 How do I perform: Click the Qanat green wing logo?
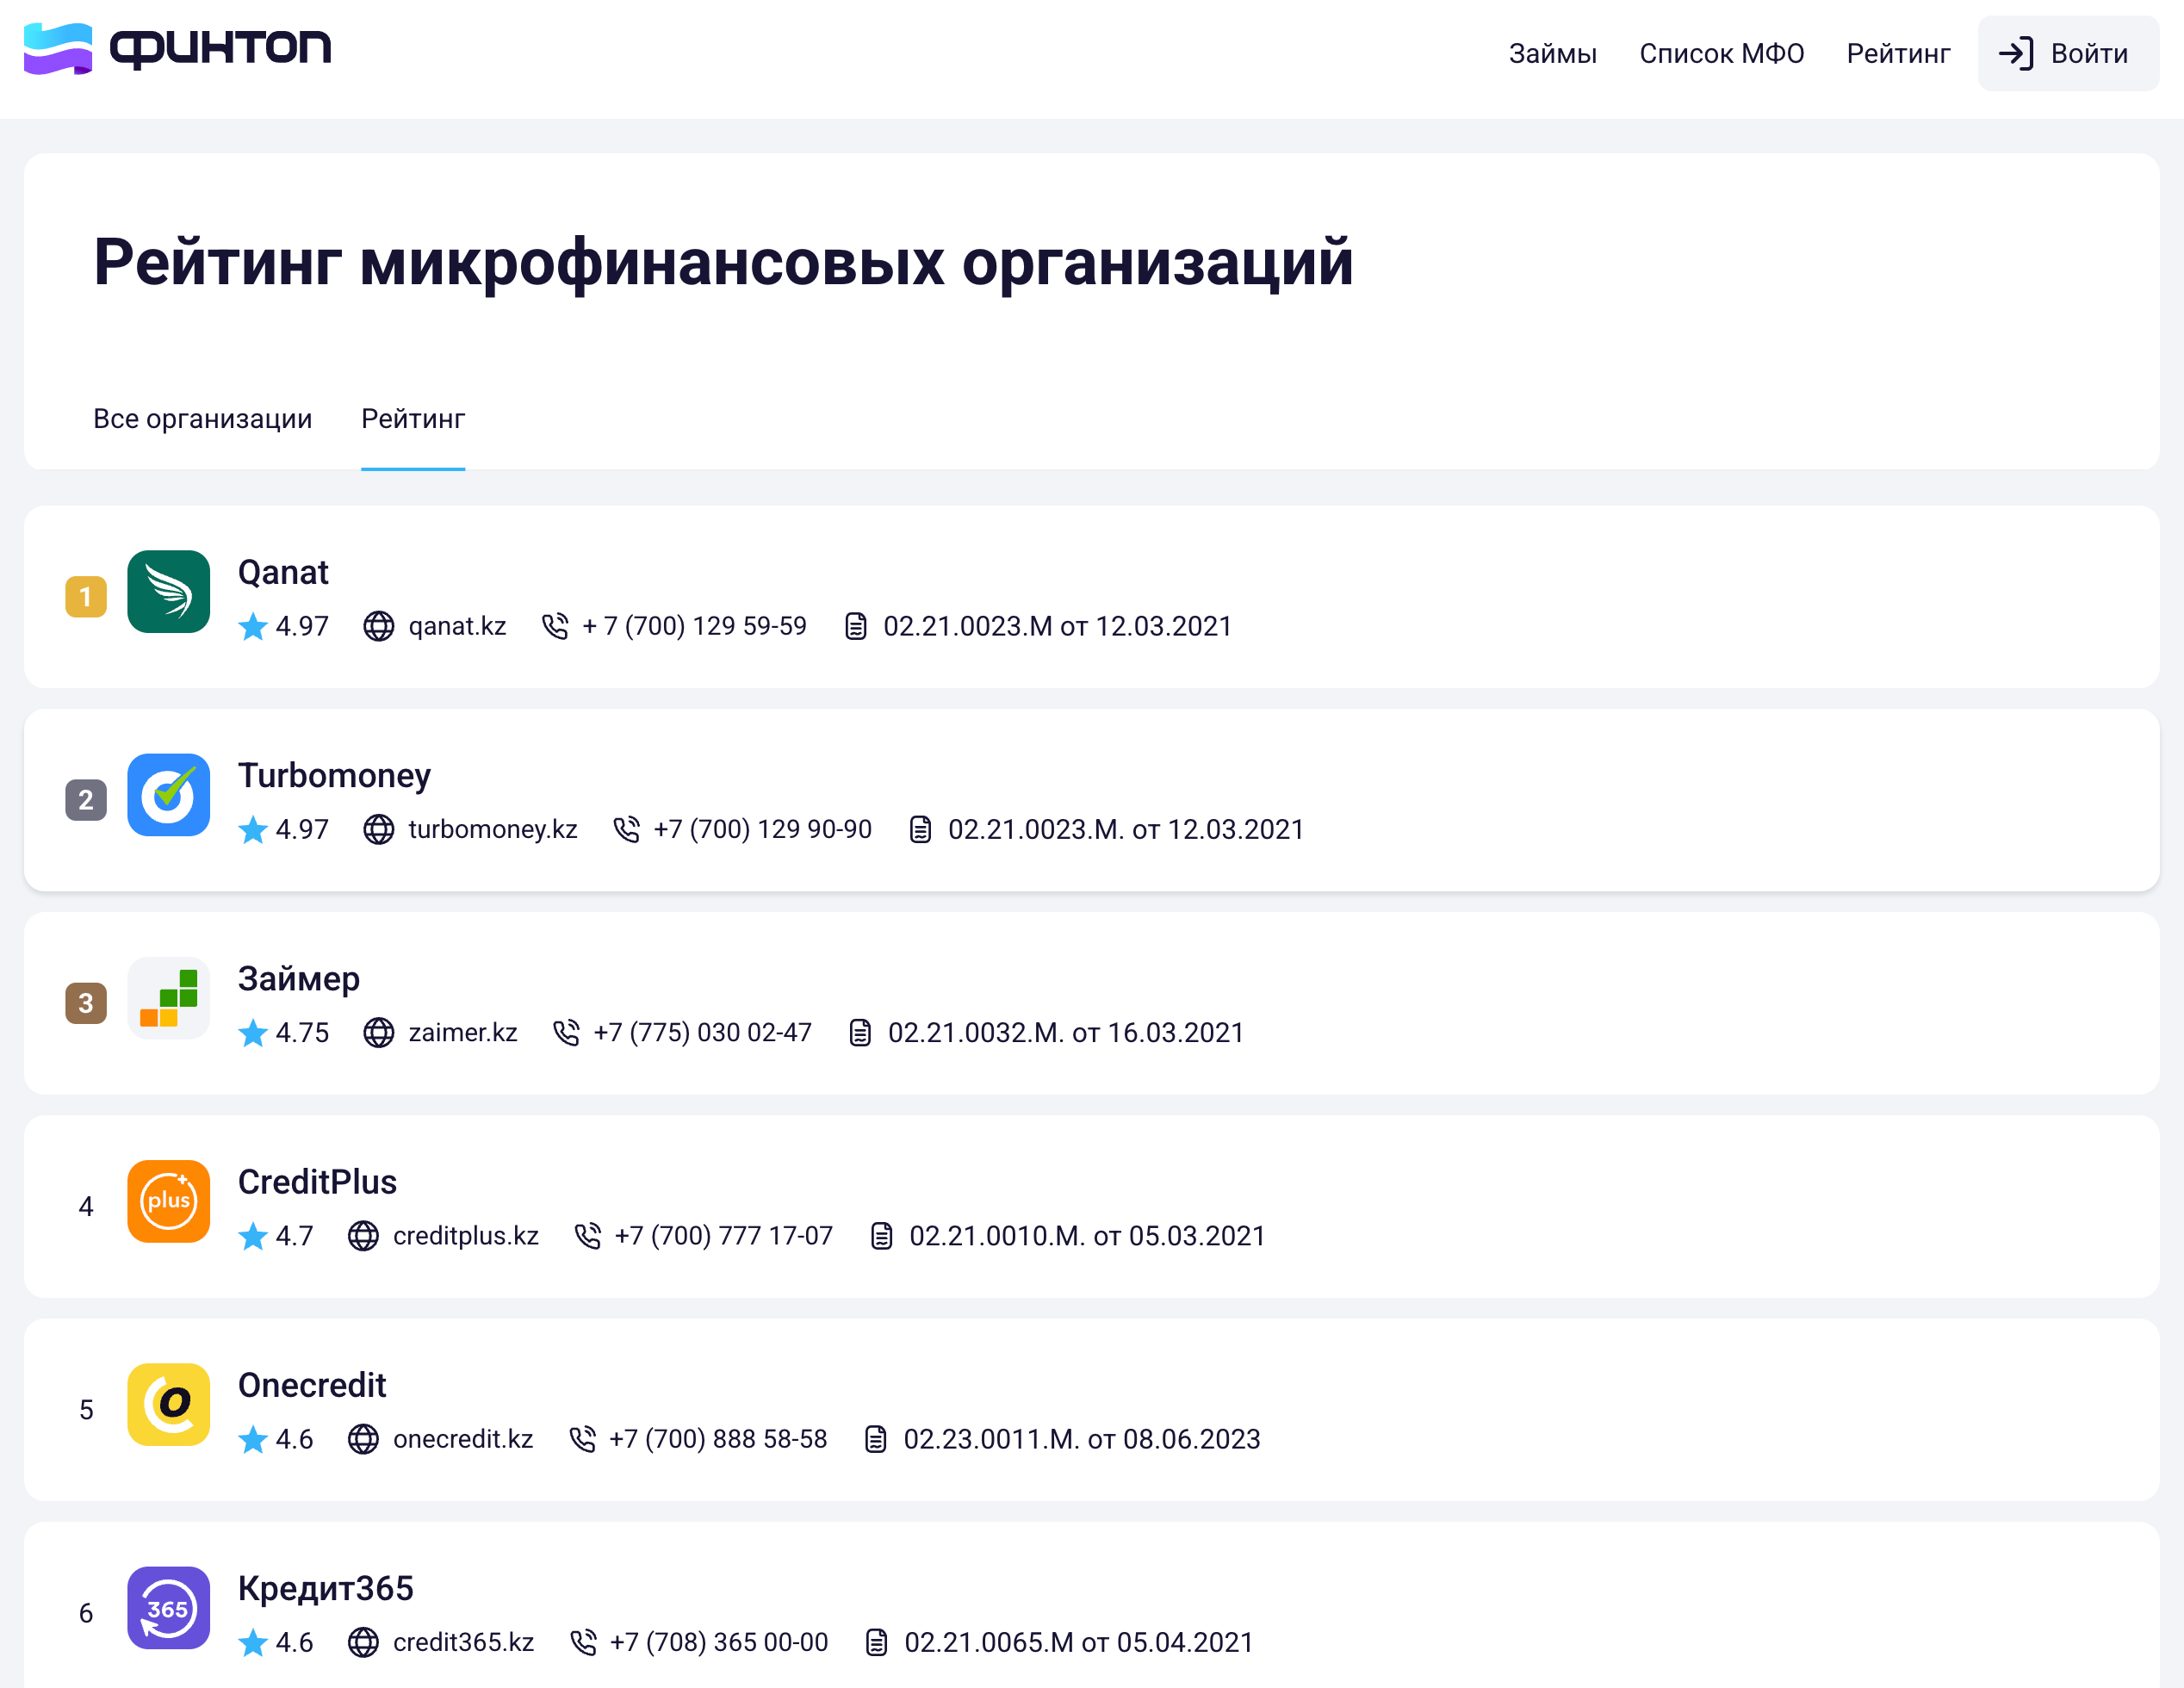(168, 591)
